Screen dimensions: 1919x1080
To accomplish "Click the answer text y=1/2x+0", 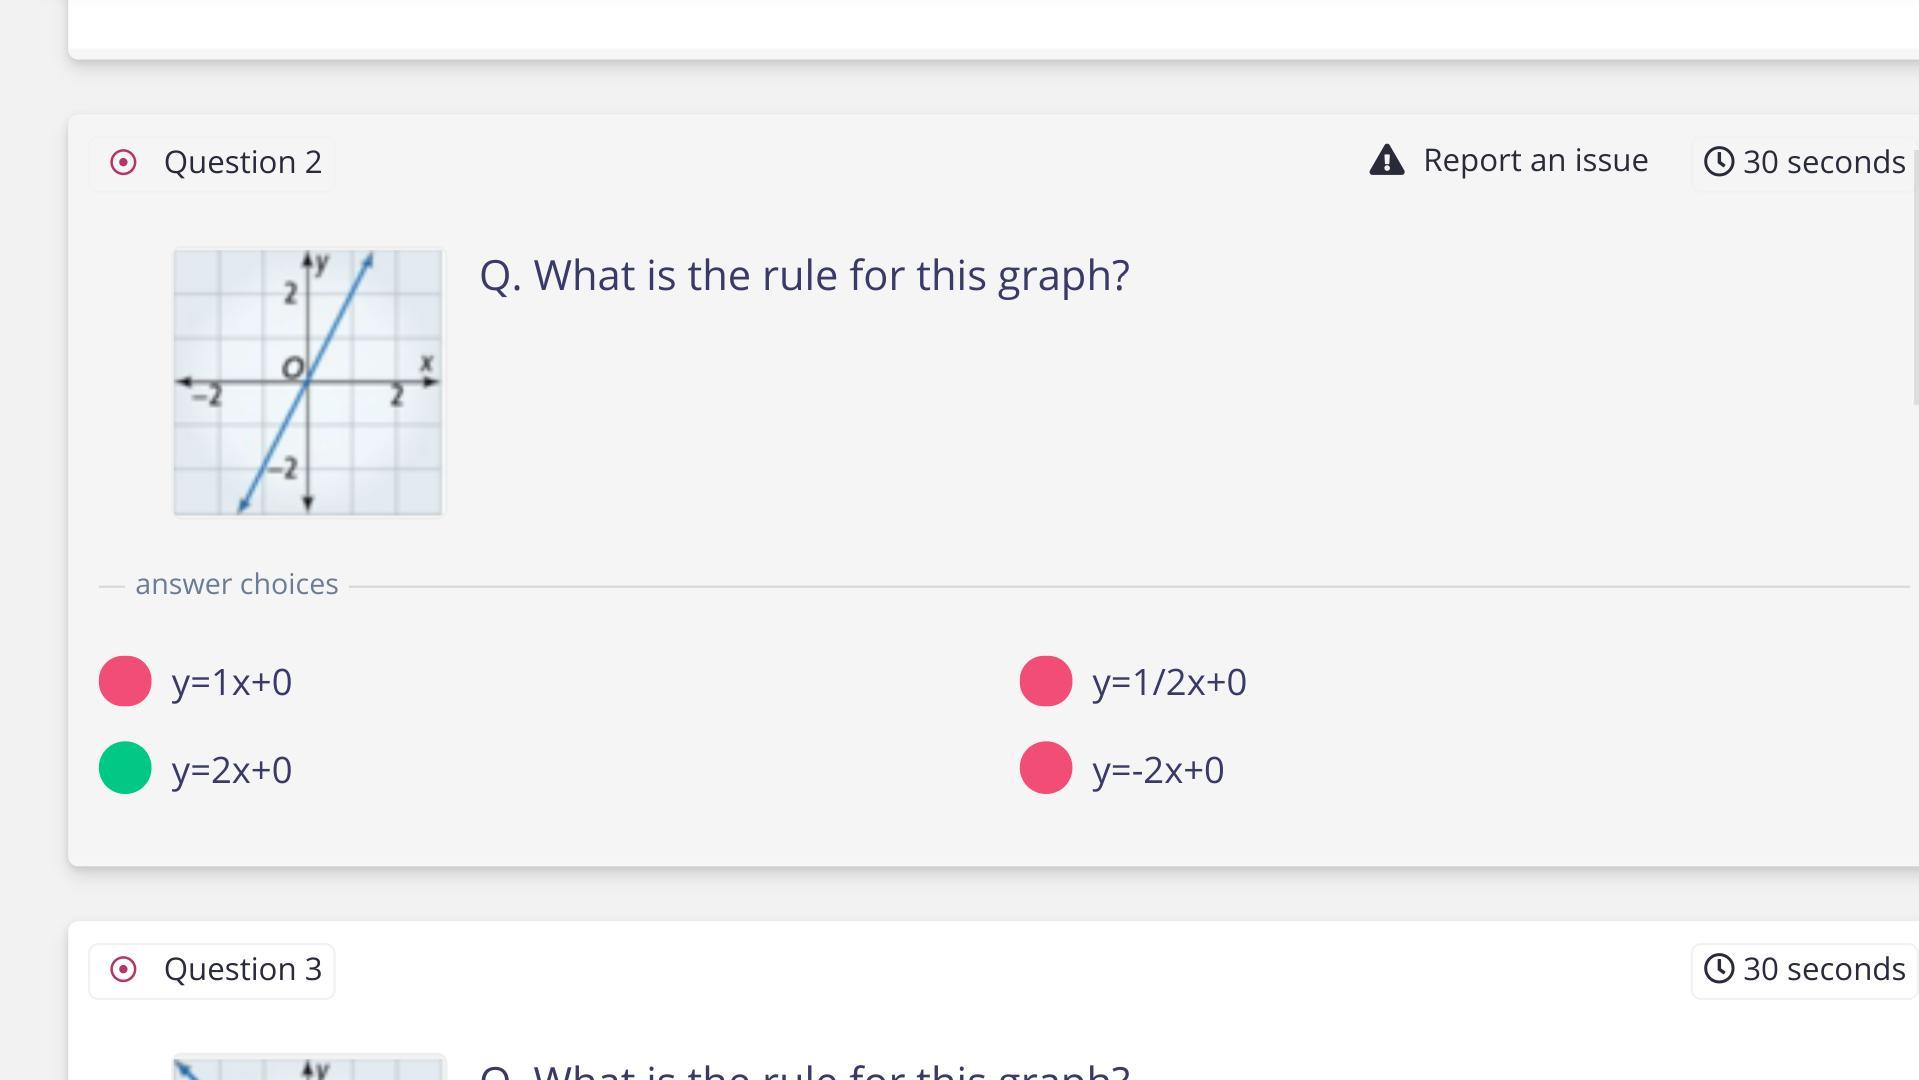I will click(x=1169, y=682).
